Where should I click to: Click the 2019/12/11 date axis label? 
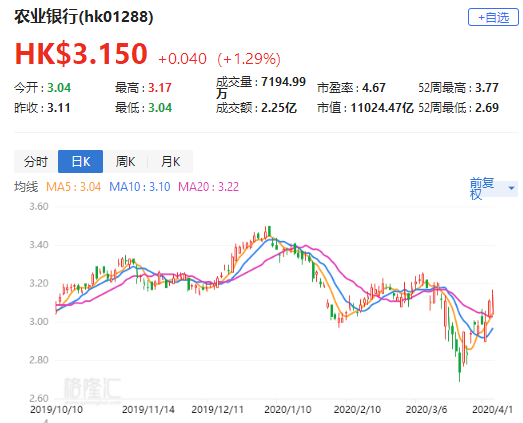click(217, 410)
